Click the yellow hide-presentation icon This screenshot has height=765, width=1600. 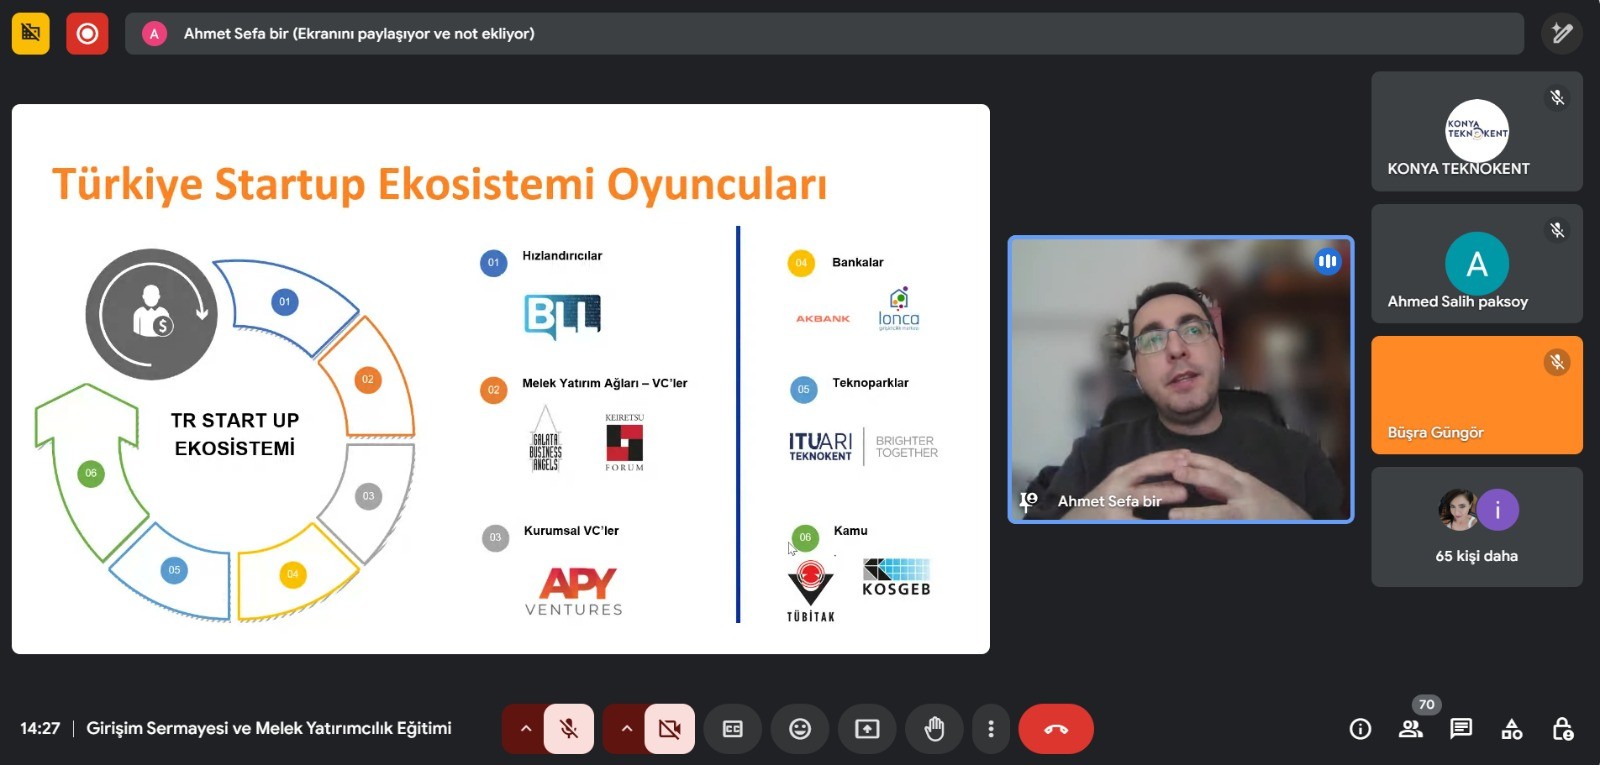(x=31, y=34)
